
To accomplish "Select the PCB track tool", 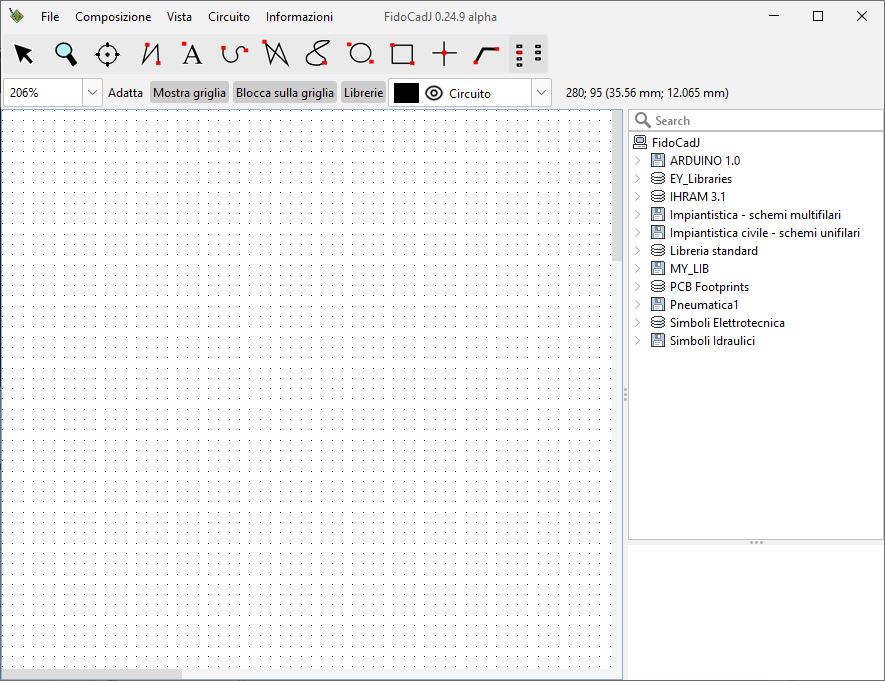I will (x=486, y=54).
